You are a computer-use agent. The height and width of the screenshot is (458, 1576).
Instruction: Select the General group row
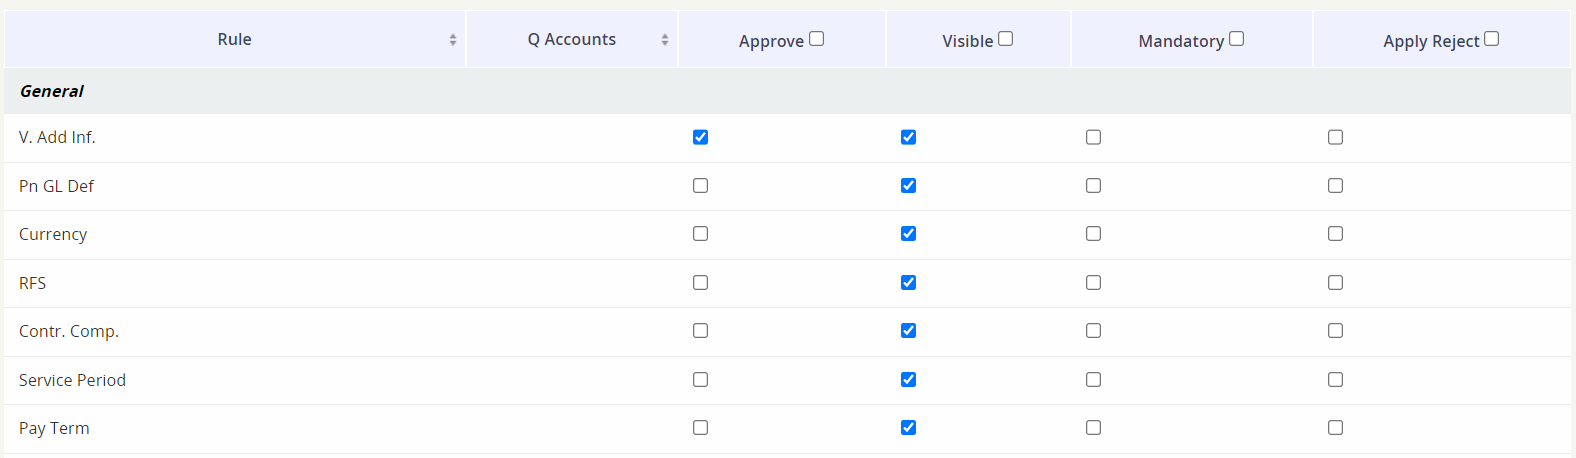(x=787, y=91)
